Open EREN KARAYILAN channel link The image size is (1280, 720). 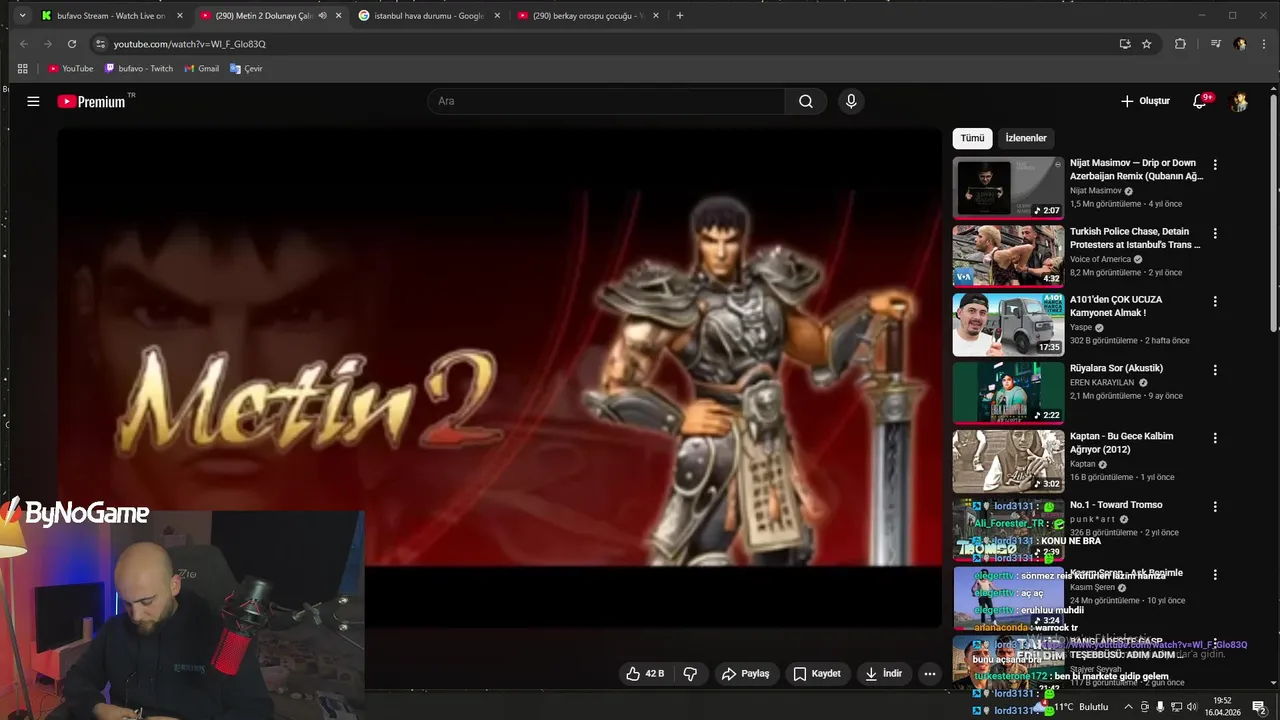click(x=1104, y=382)
